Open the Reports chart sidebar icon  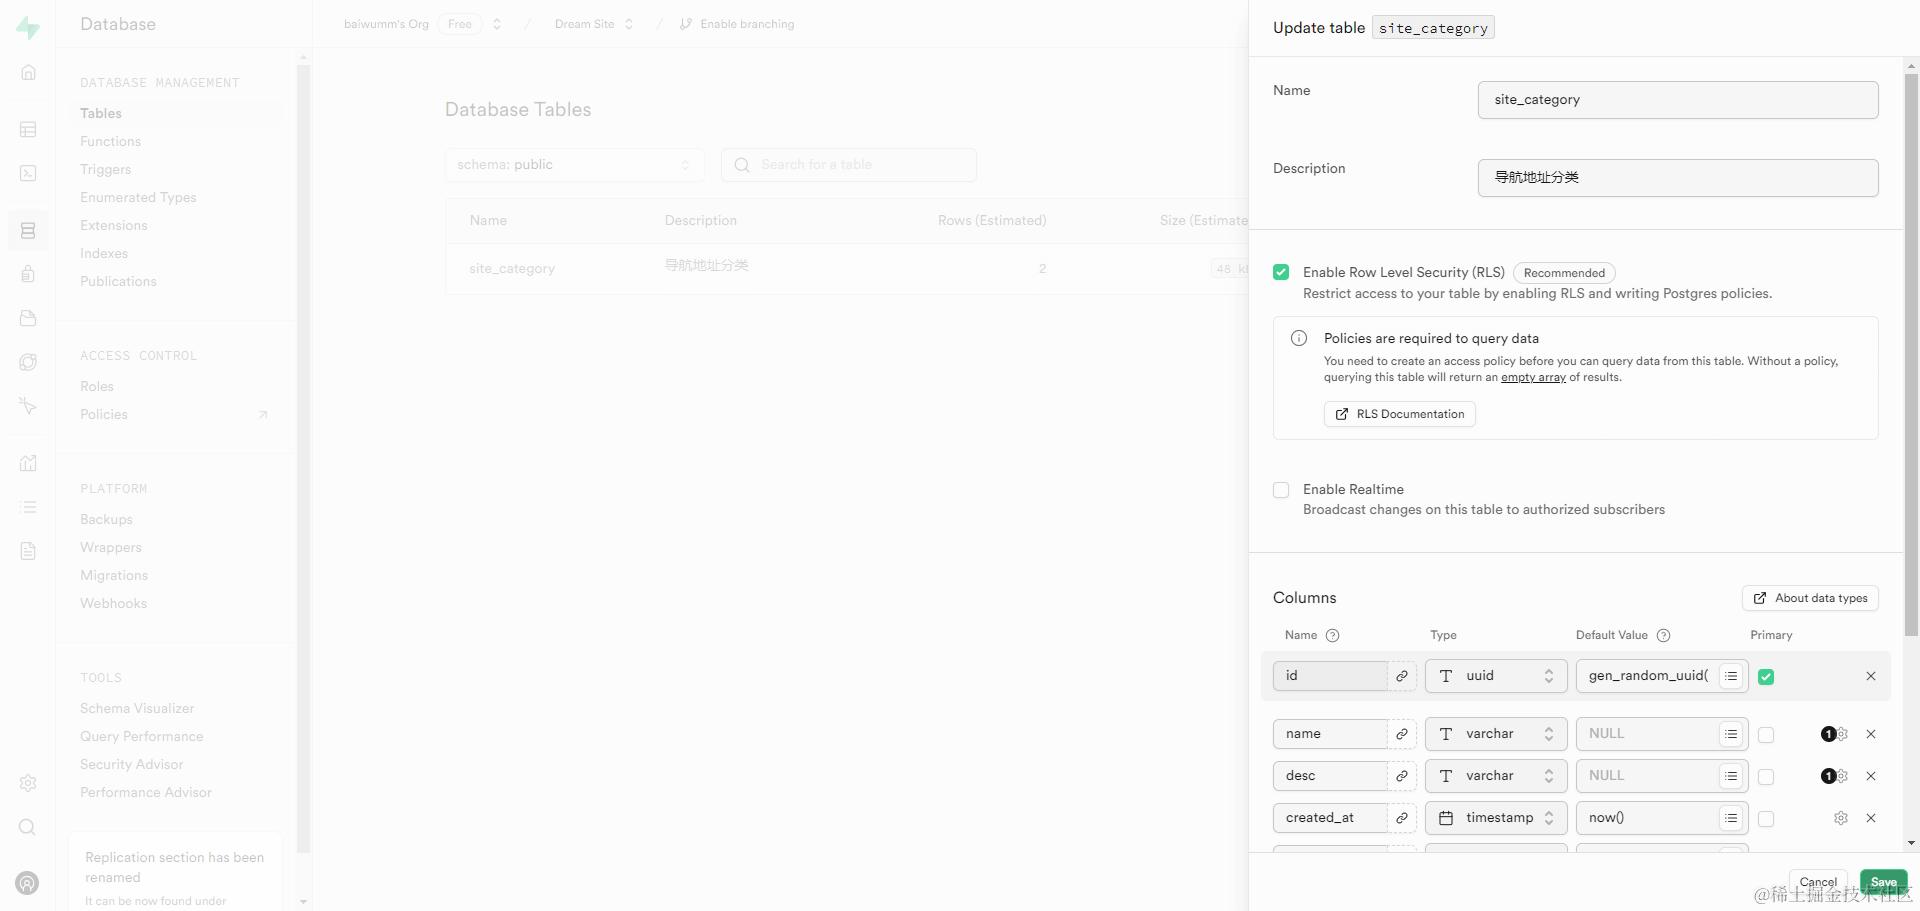point(28,463)
